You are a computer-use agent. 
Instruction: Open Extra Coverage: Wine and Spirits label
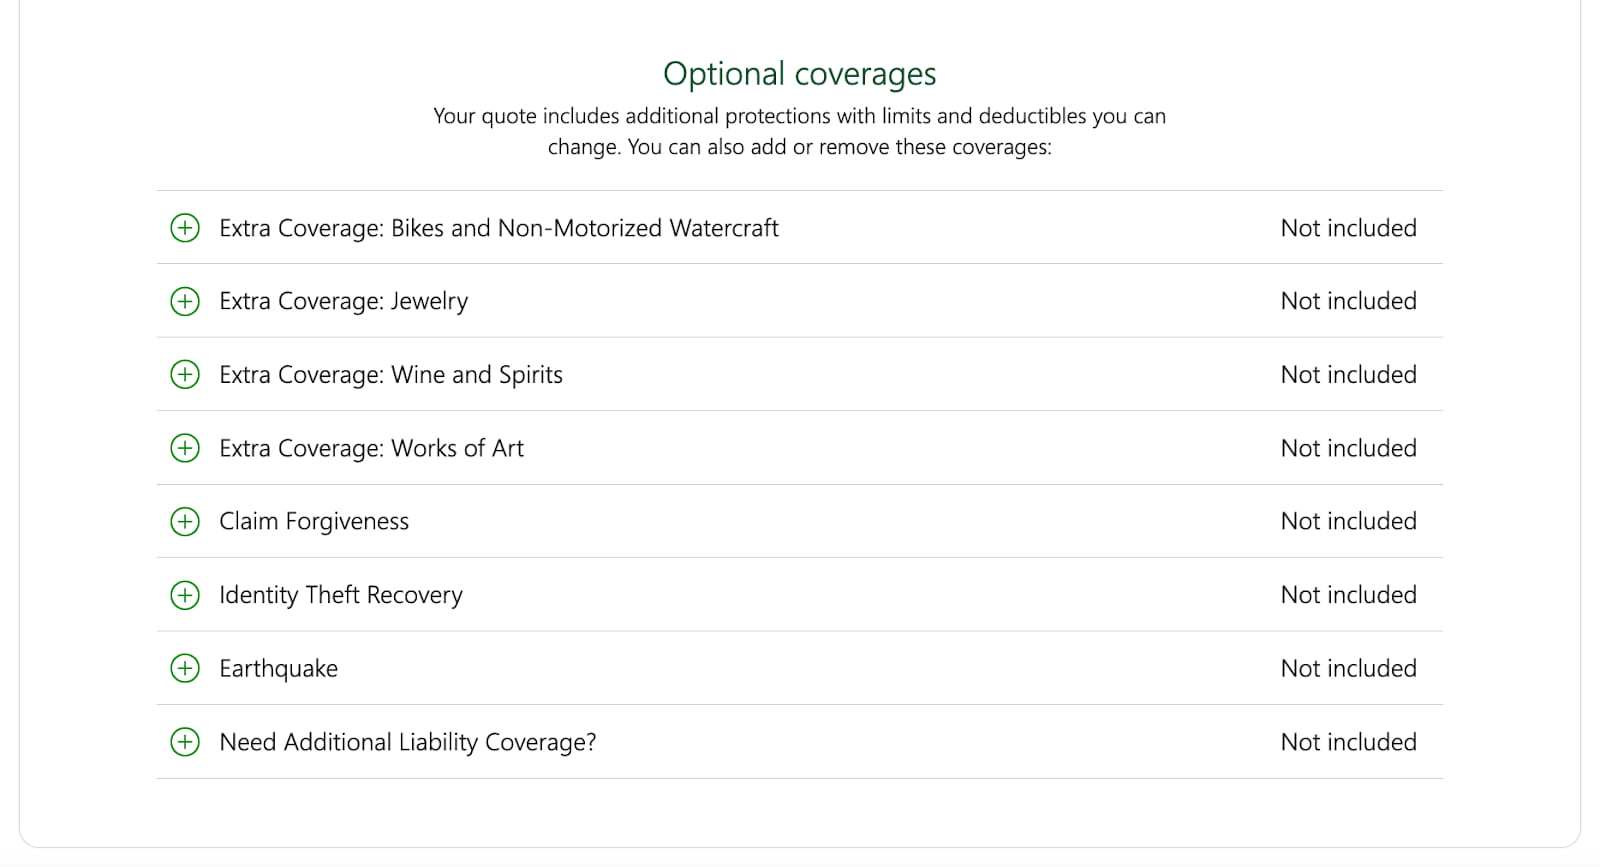pyautogui.click(x=391, y=375)
